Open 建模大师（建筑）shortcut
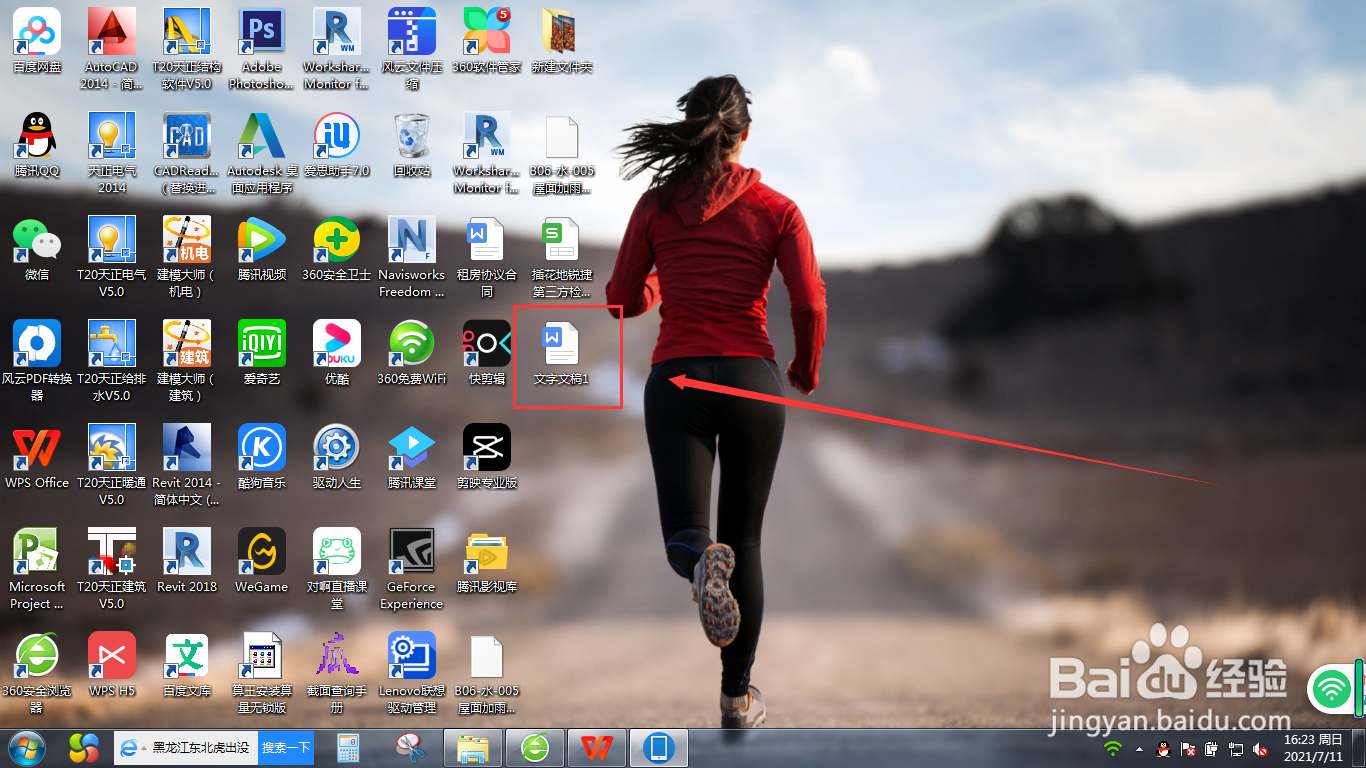 click(x=187, y=361)
